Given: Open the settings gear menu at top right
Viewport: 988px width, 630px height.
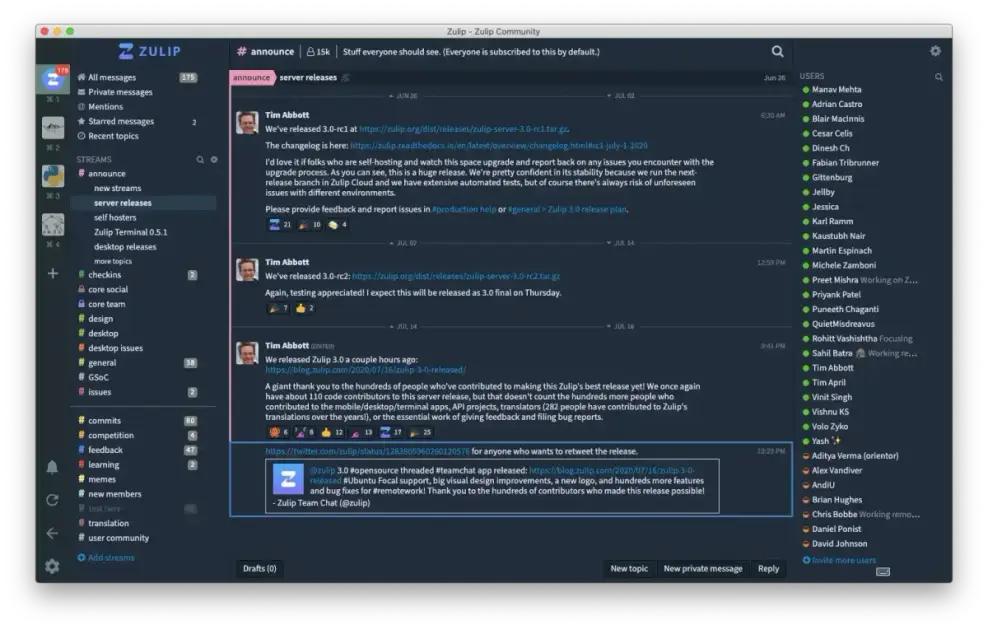Looking at the screenshot, I should (935, 51).
